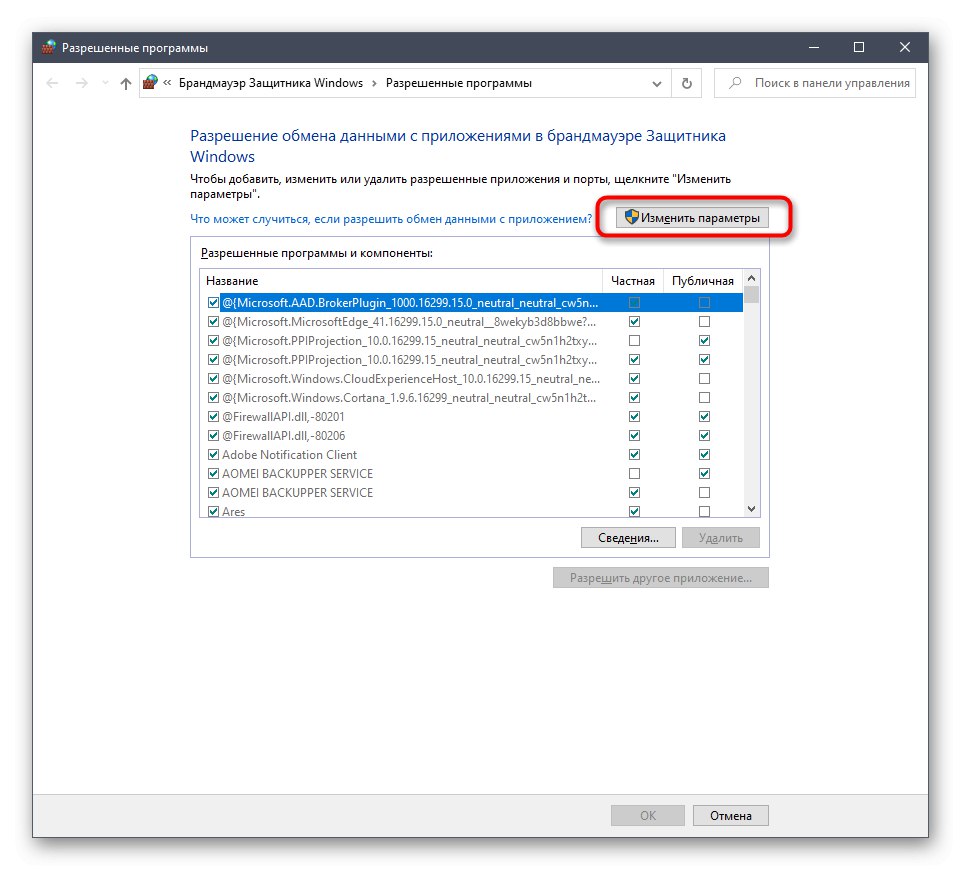Open the Сведения... dialog
Screen dimensions: 961x870
(628, 537)
